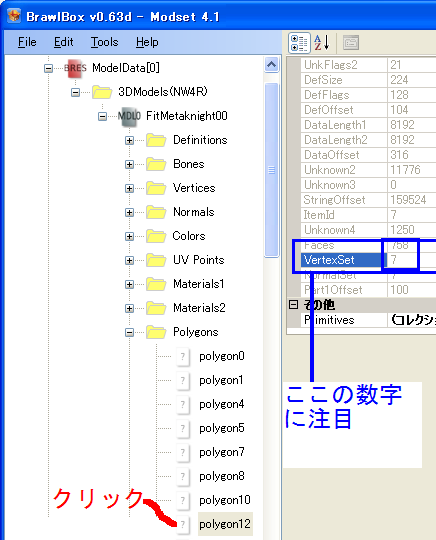Expand the UV Points folder node
Image resolution: width=436 pixels, height=540 pixels.
click(129, 260)
